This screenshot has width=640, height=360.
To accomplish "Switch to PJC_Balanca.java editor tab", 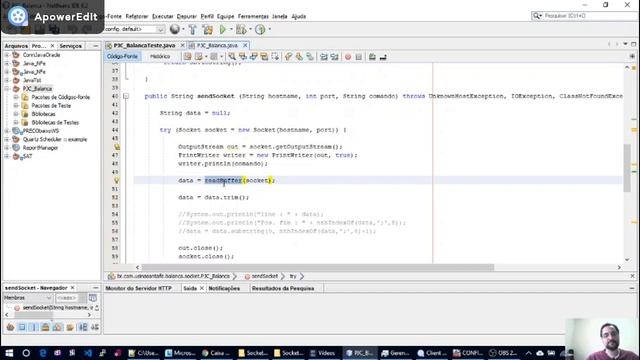I will pos(217,45).
